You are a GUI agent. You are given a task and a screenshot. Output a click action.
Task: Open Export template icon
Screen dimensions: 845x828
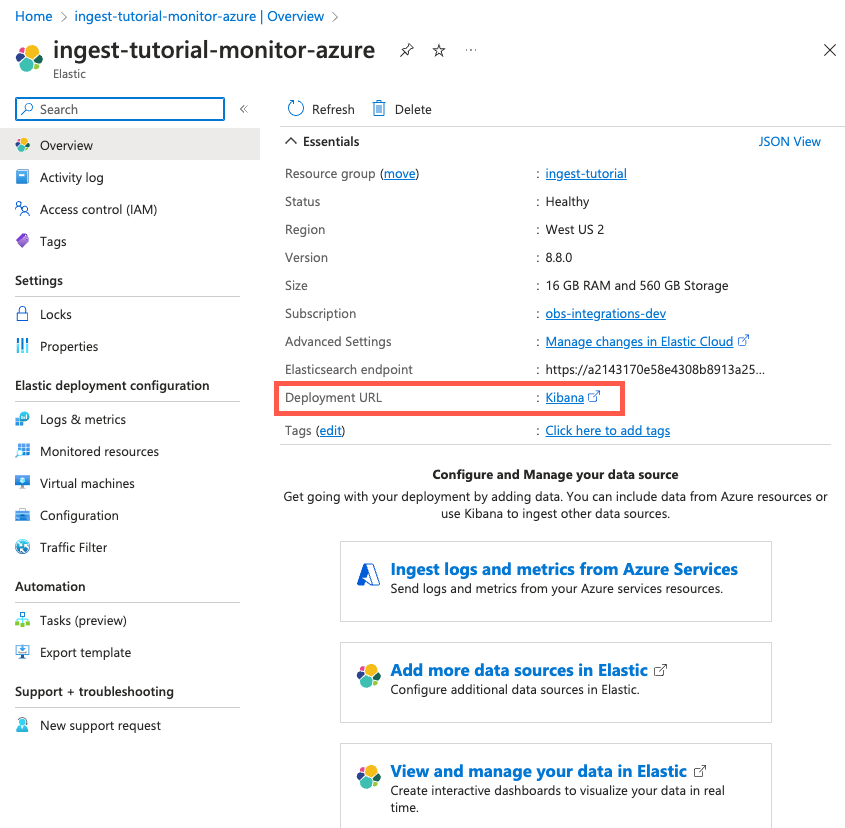click(x=22, y=652)
